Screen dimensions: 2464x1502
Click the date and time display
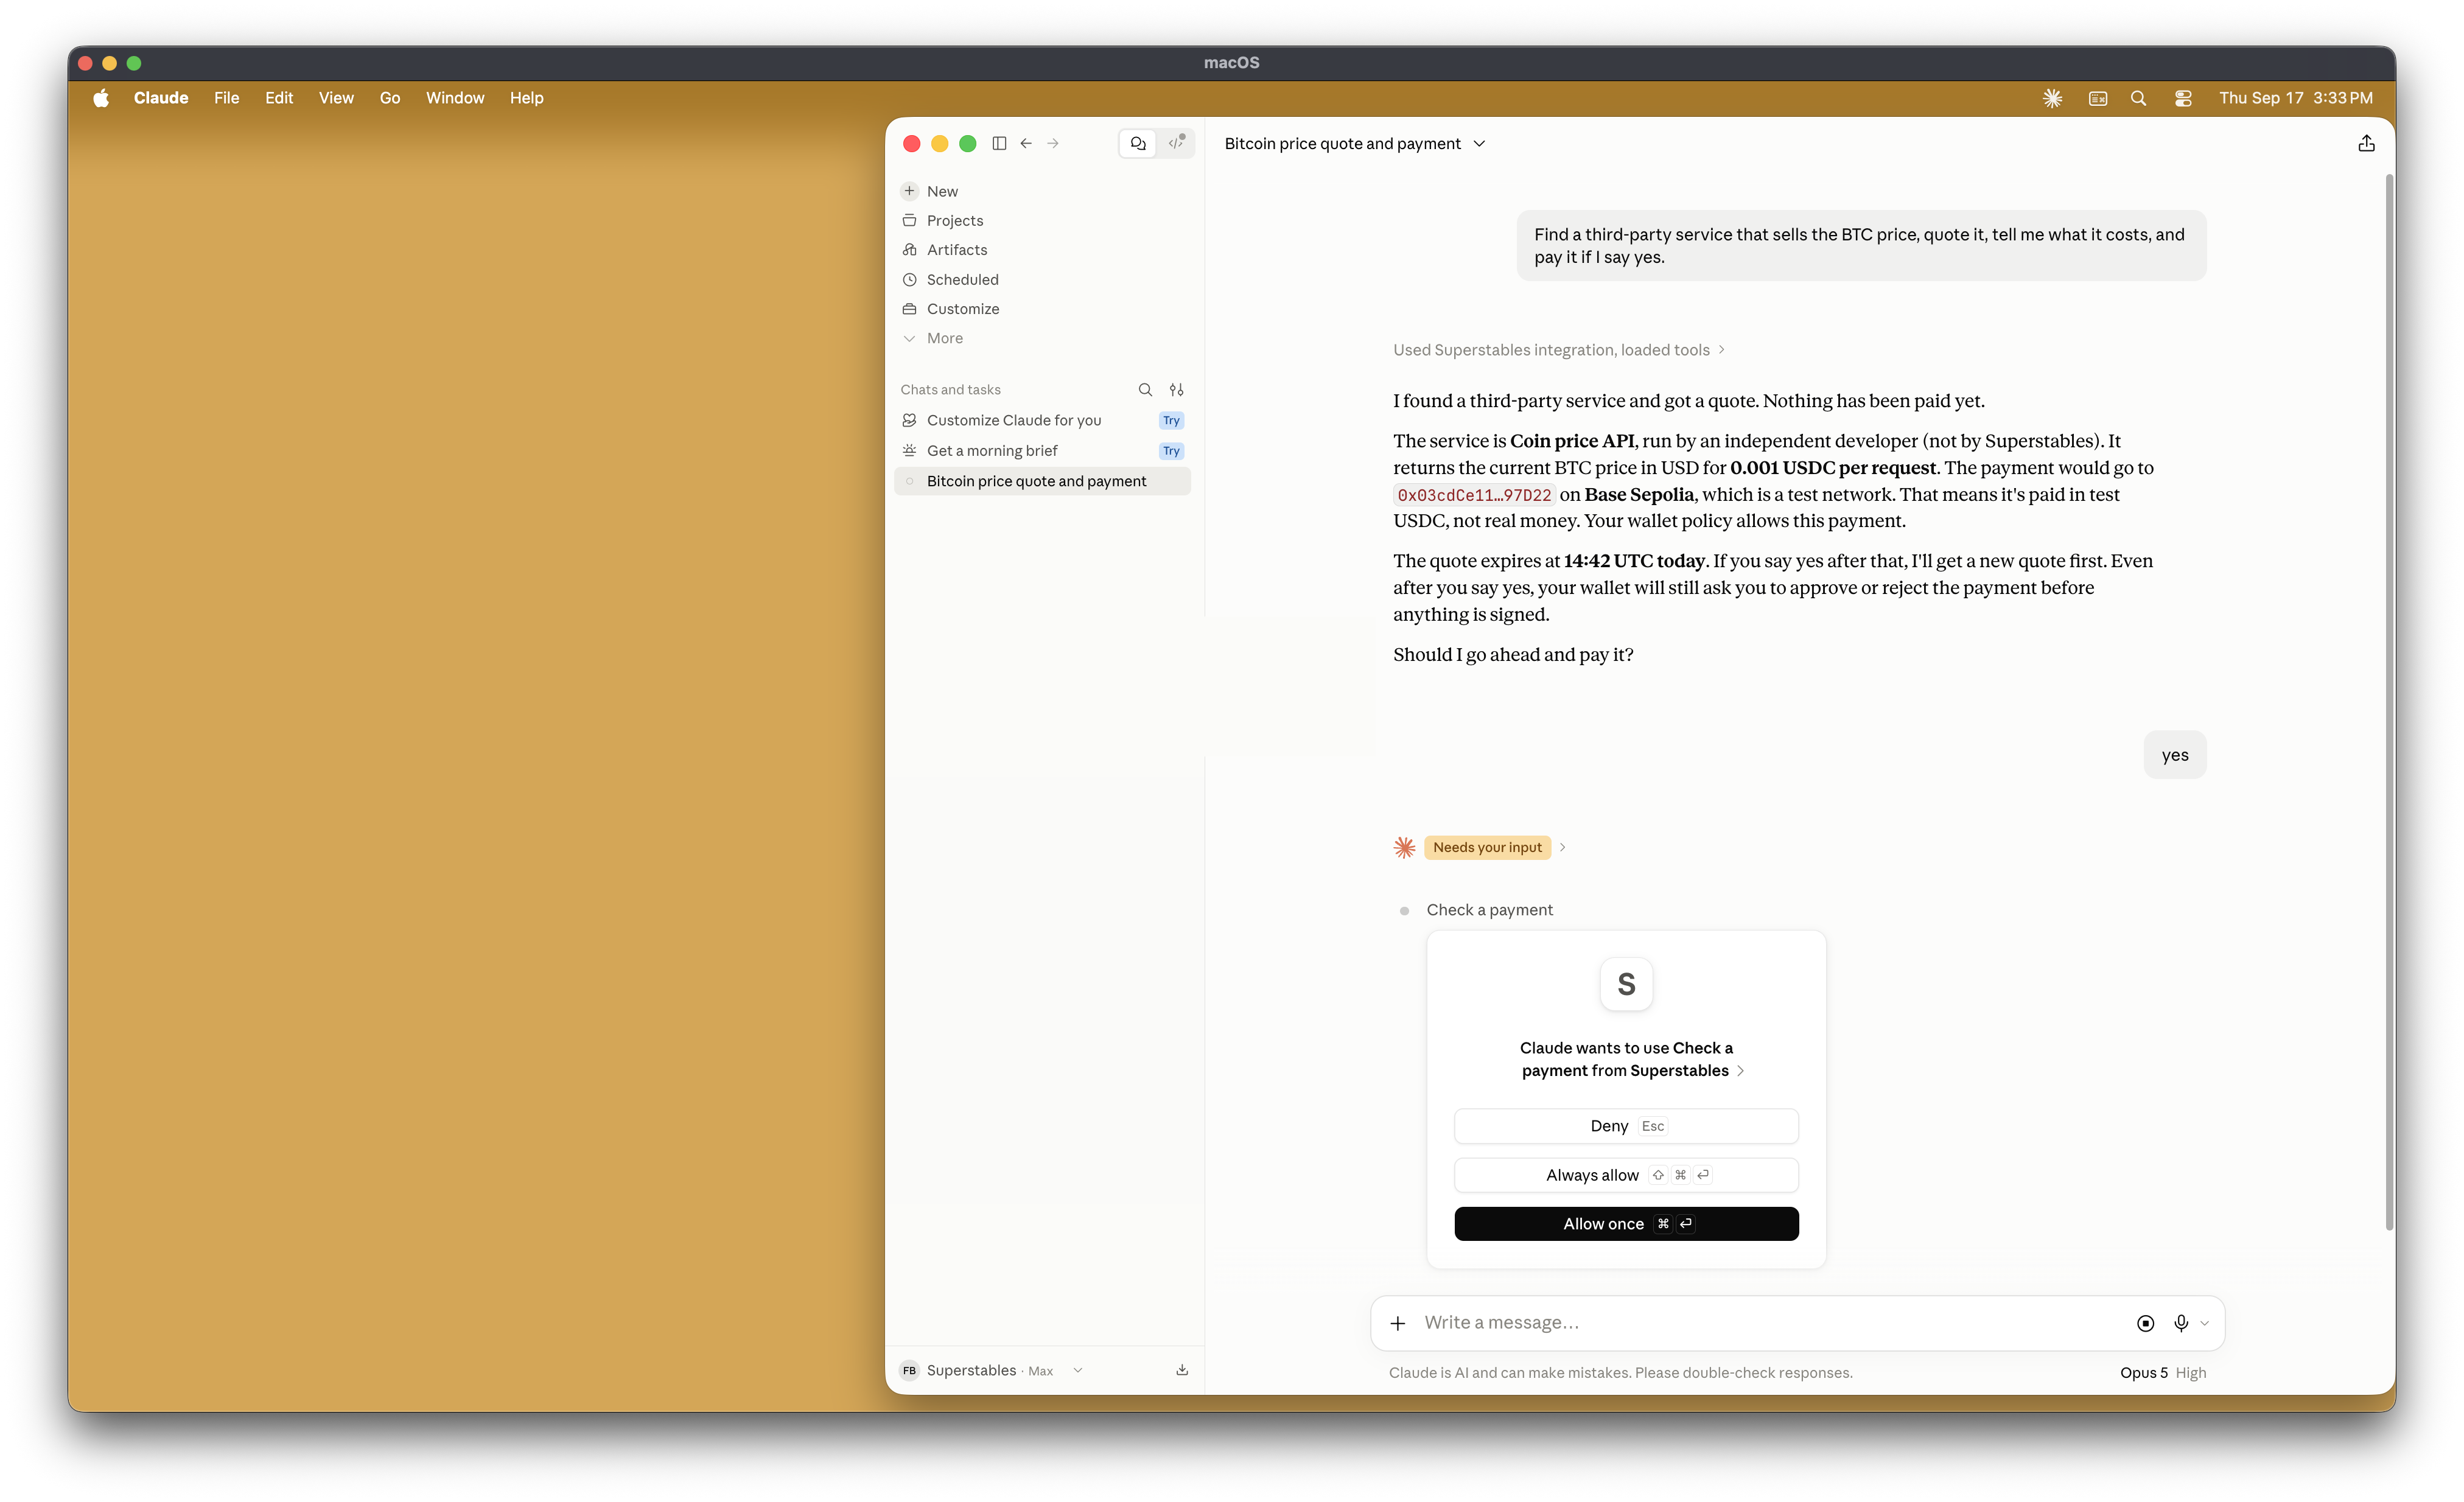click(2295, 97)
